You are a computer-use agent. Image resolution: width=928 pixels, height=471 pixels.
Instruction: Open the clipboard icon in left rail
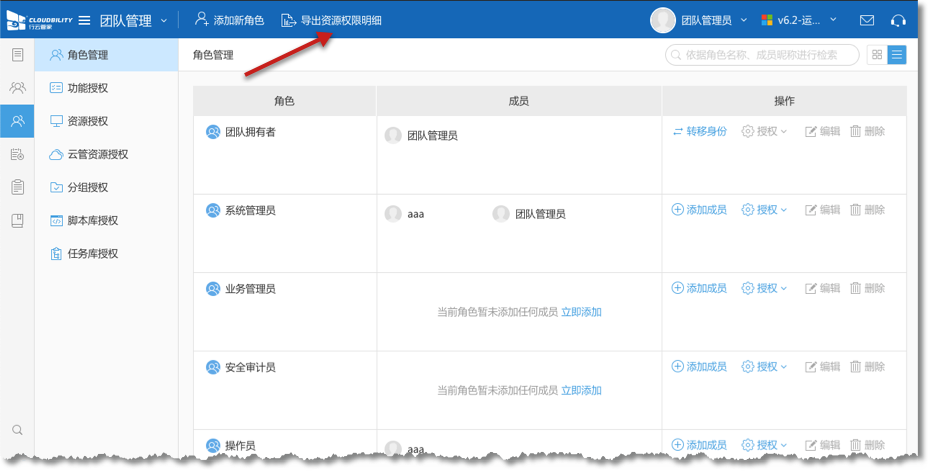18,188
